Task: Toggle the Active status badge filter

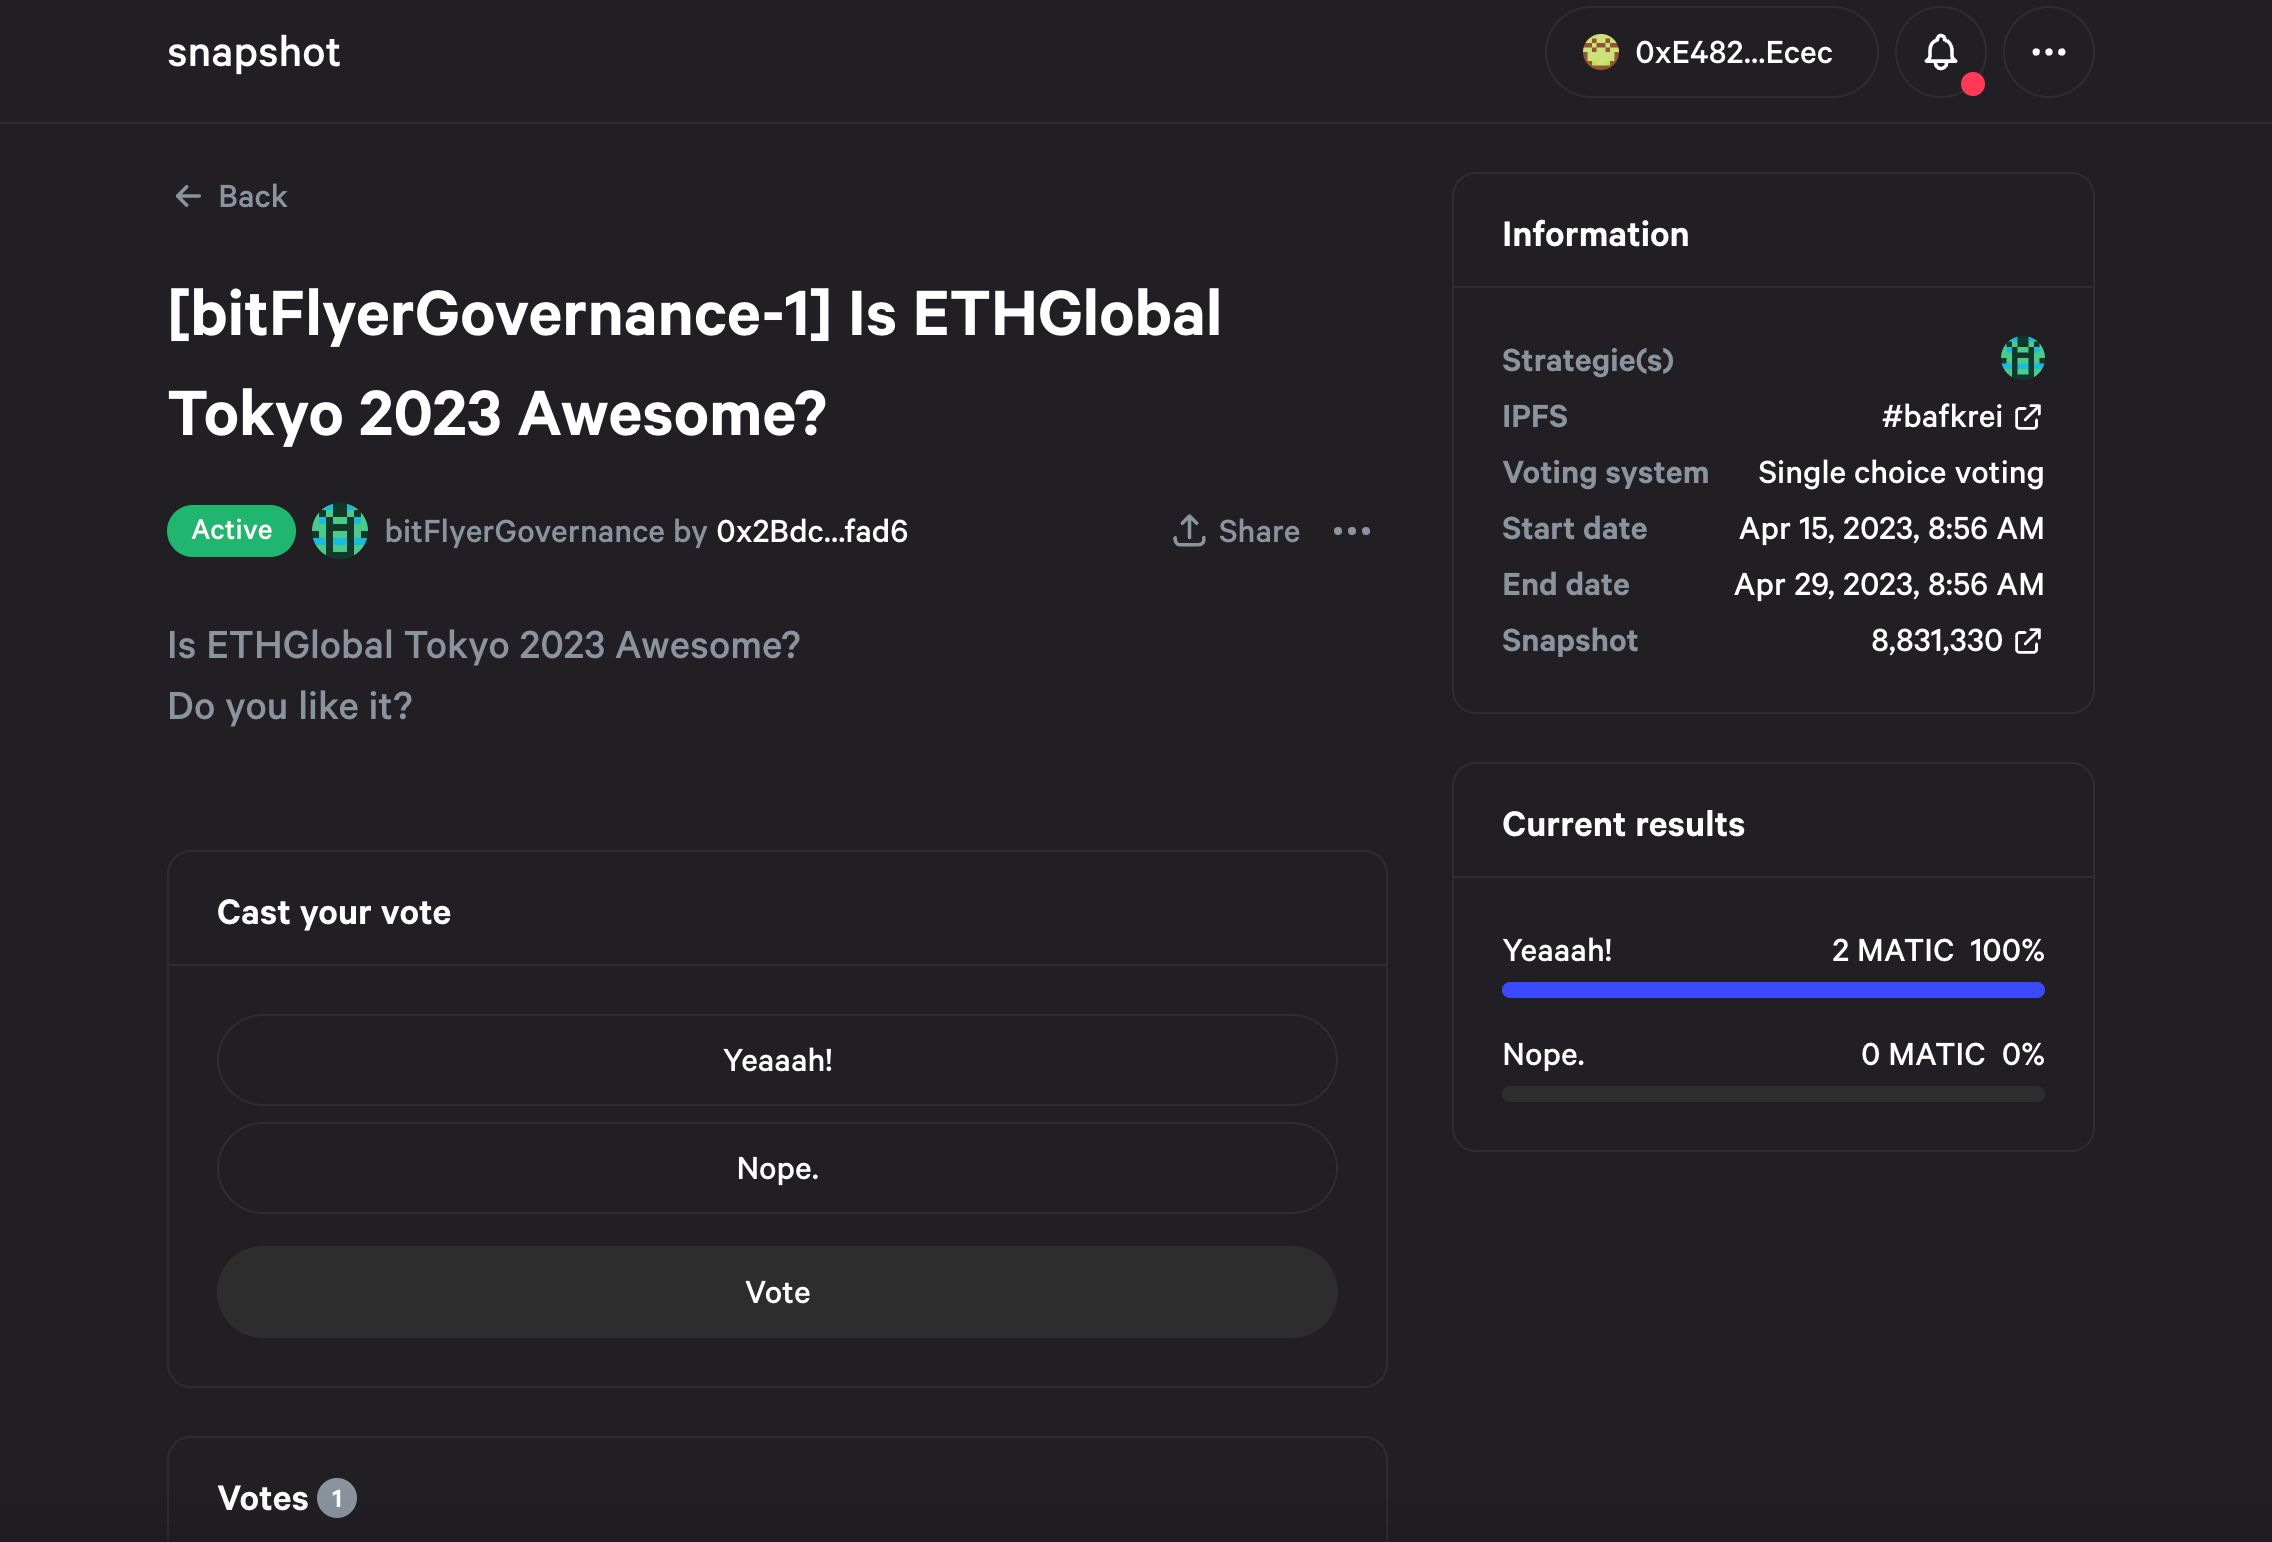Action: [231, 530]
